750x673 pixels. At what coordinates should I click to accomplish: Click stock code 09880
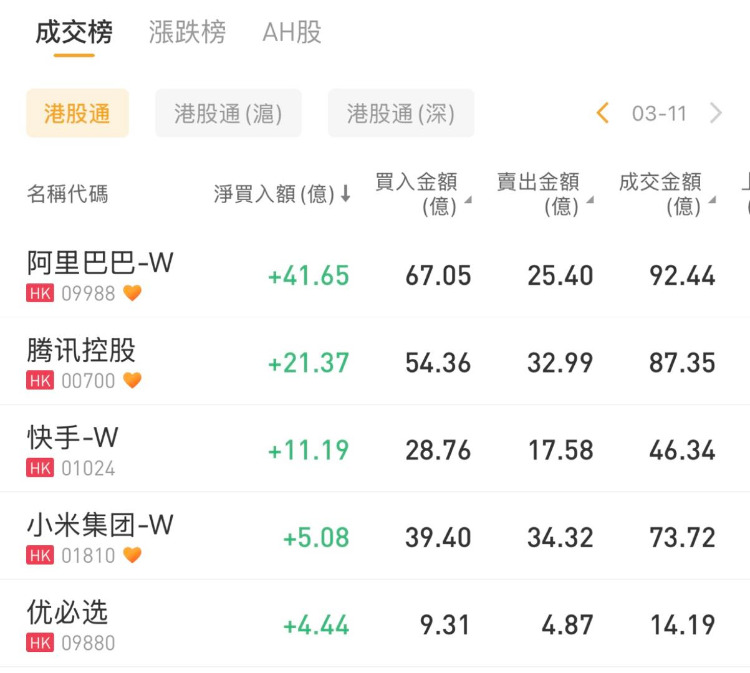pyautogui.click(x=88, y=643)
